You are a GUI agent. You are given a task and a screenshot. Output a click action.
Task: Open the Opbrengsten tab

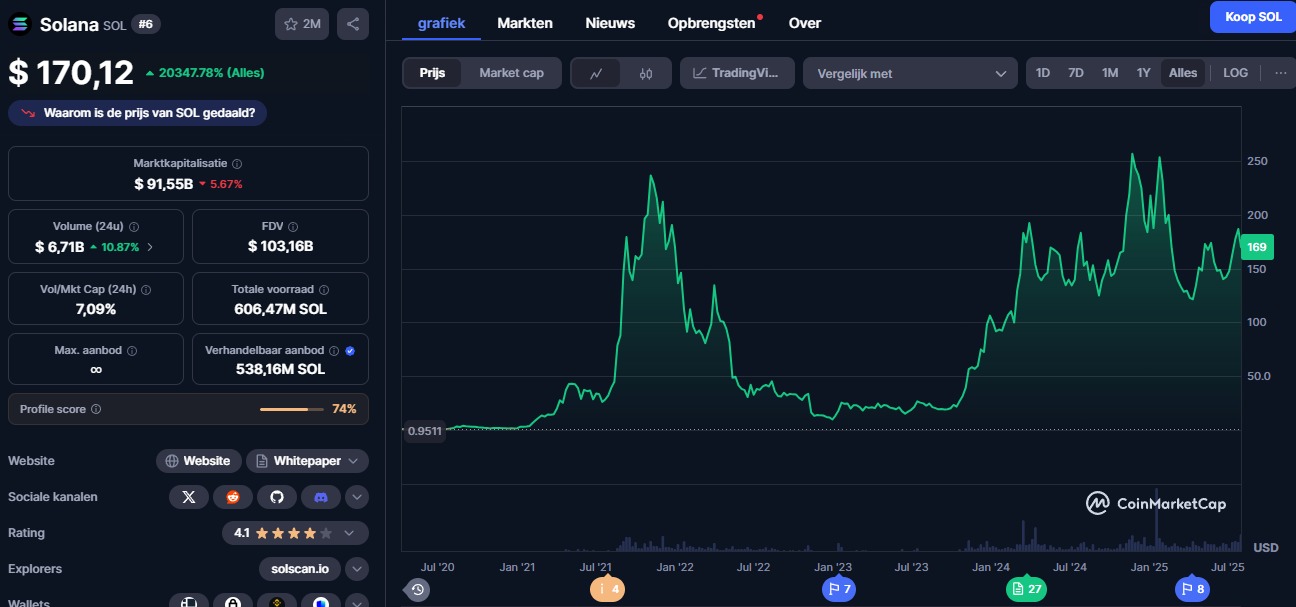coord(712,23)
